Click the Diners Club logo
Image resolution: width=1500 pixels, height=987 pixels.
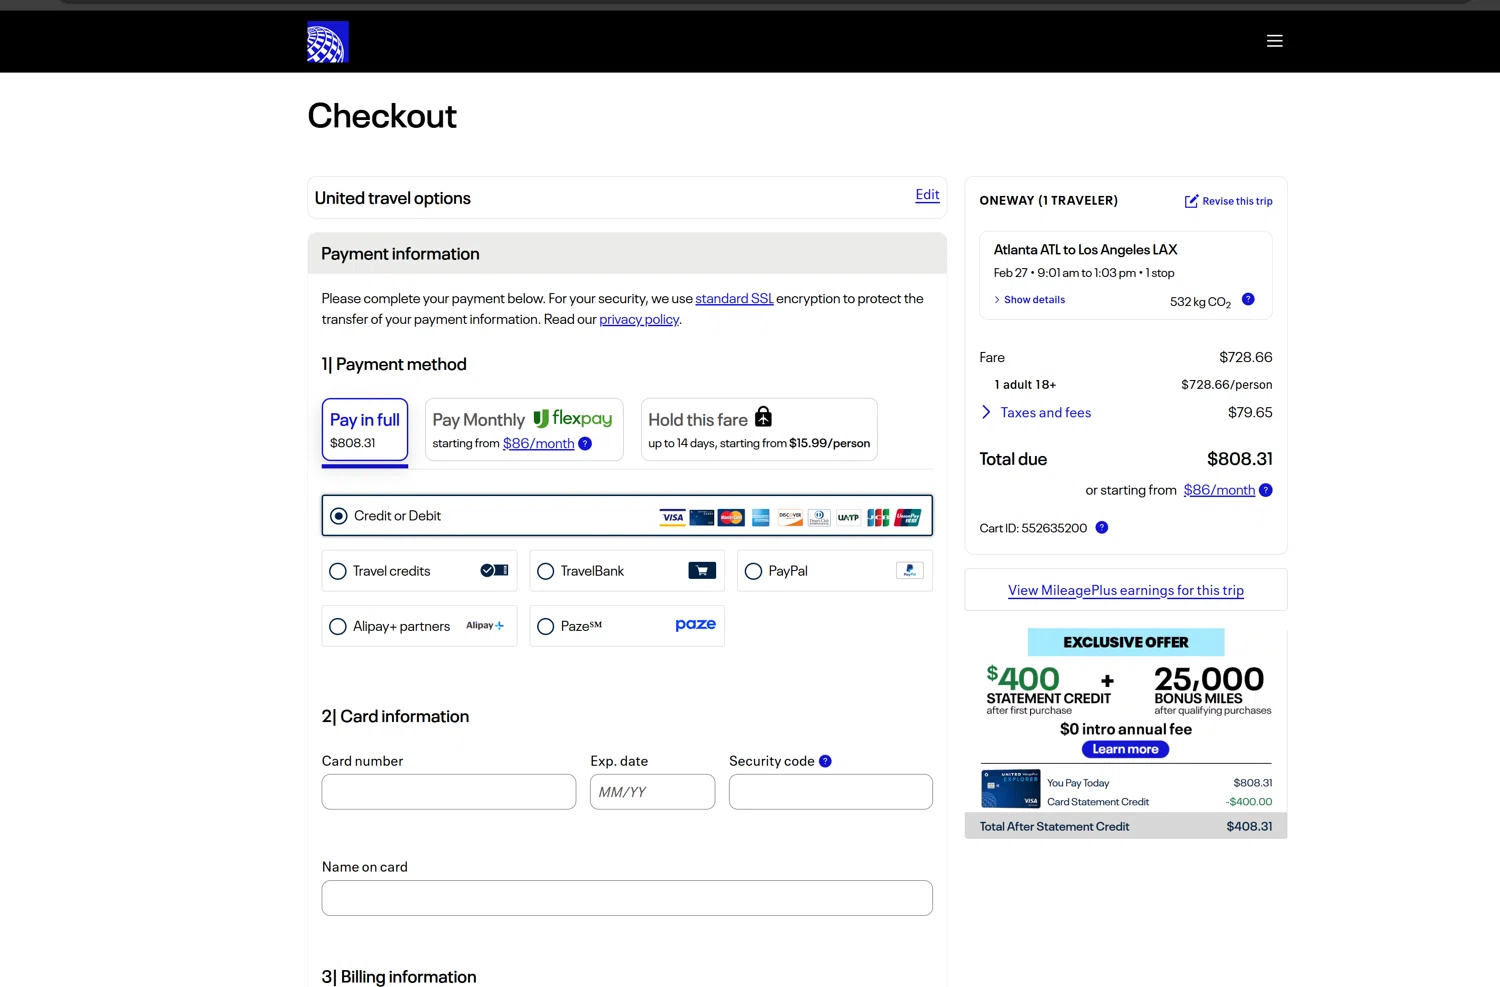click(x=819, y=517)
